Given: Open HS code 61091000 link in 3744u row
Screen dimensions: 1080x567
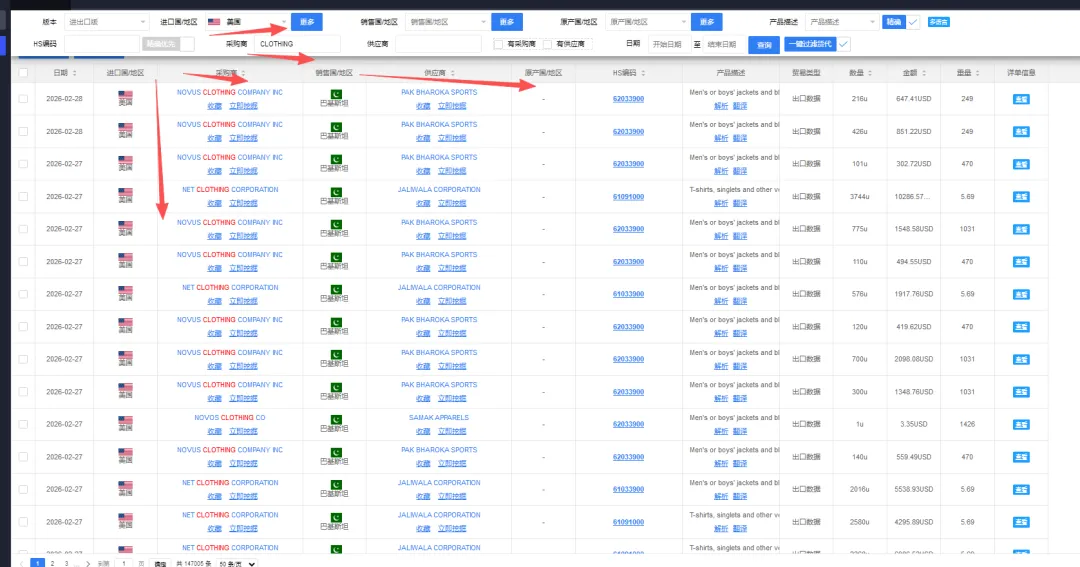Looking at the screenshot, I should pos(628,197).
